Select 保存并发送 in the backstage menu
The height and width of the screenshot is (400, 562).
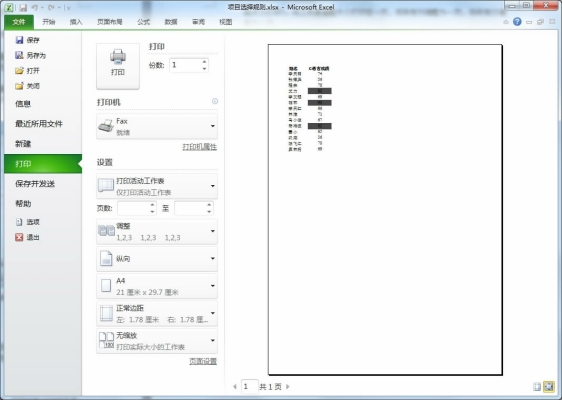tap(35, 184)
